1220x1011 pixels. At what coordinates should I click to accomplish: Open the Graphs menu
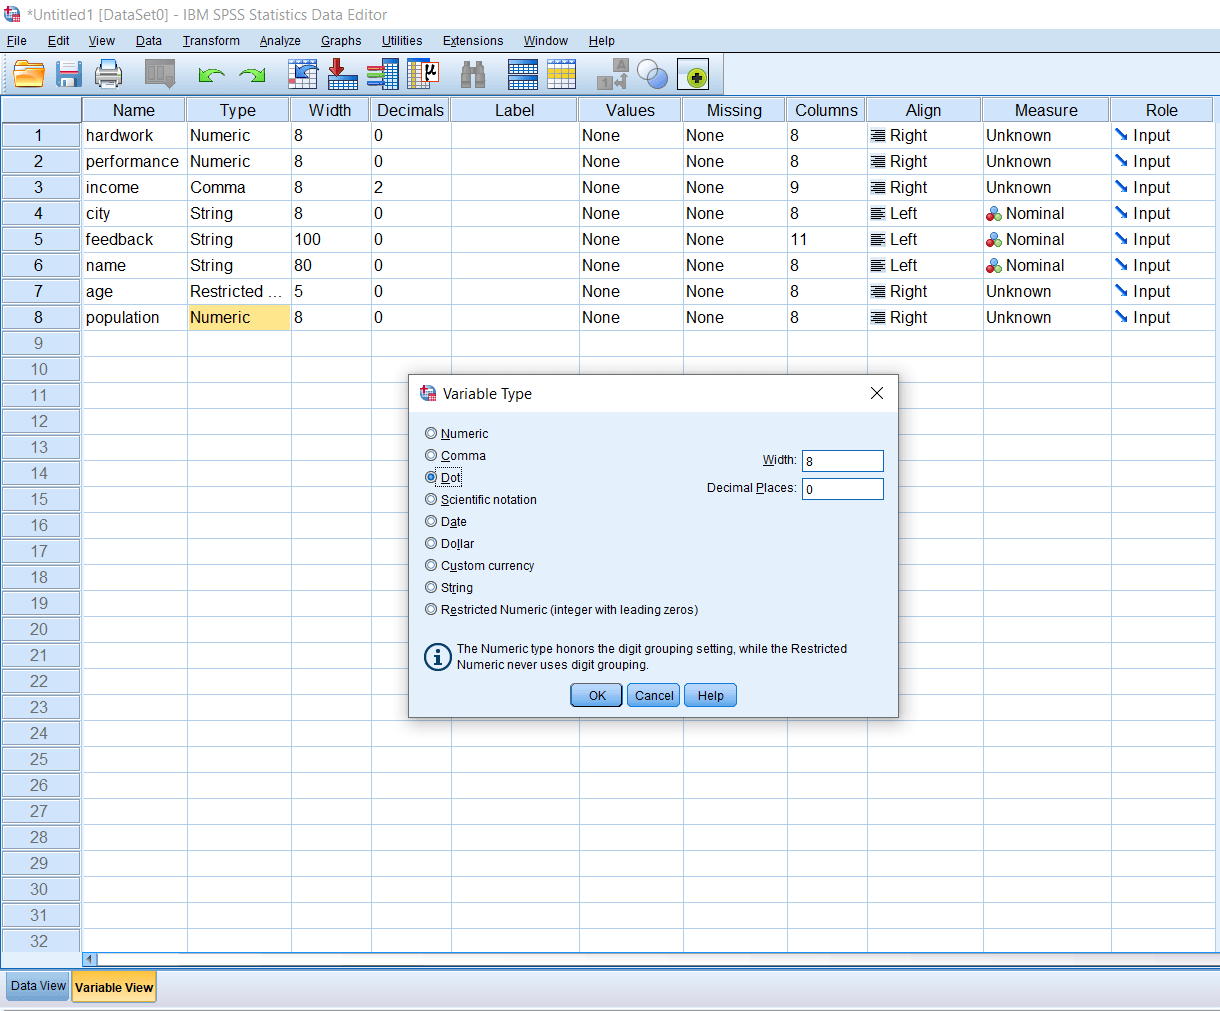341,41
